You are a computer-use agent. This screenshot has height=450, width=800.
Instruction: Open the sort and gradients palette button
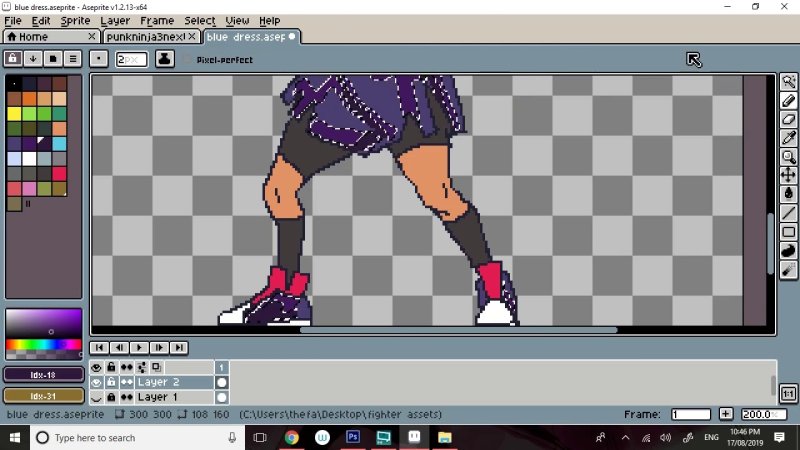point(33,59)
